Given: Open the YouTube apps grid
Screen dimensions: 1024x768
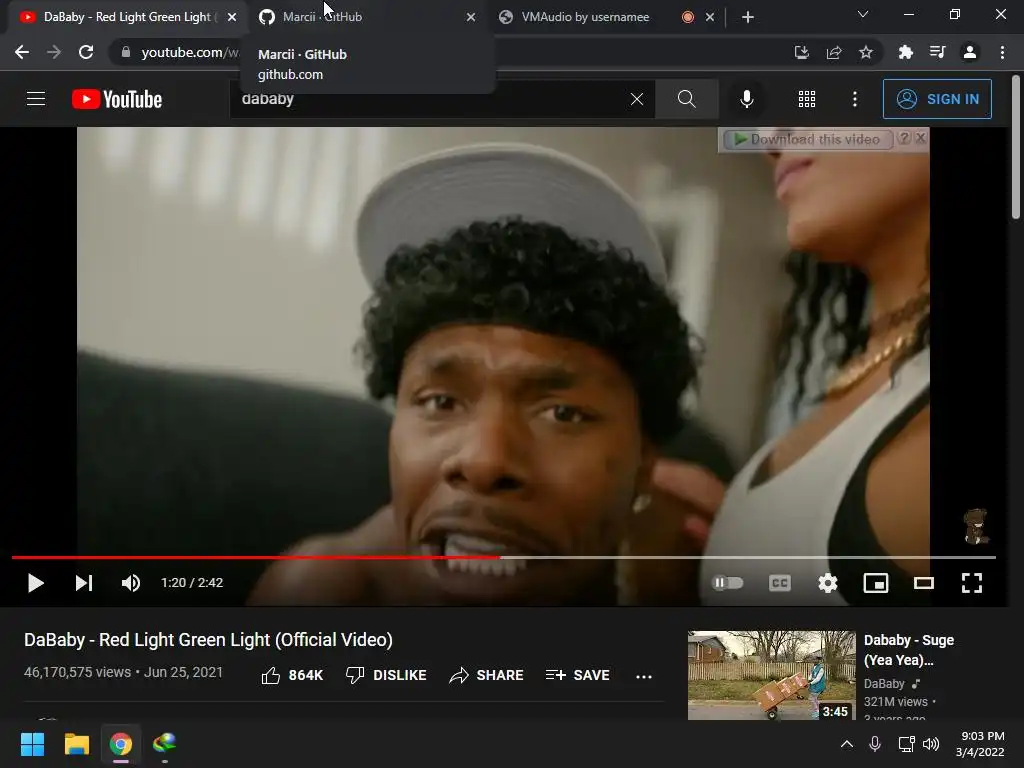Looking at the screenshot, I should point(807,99).
